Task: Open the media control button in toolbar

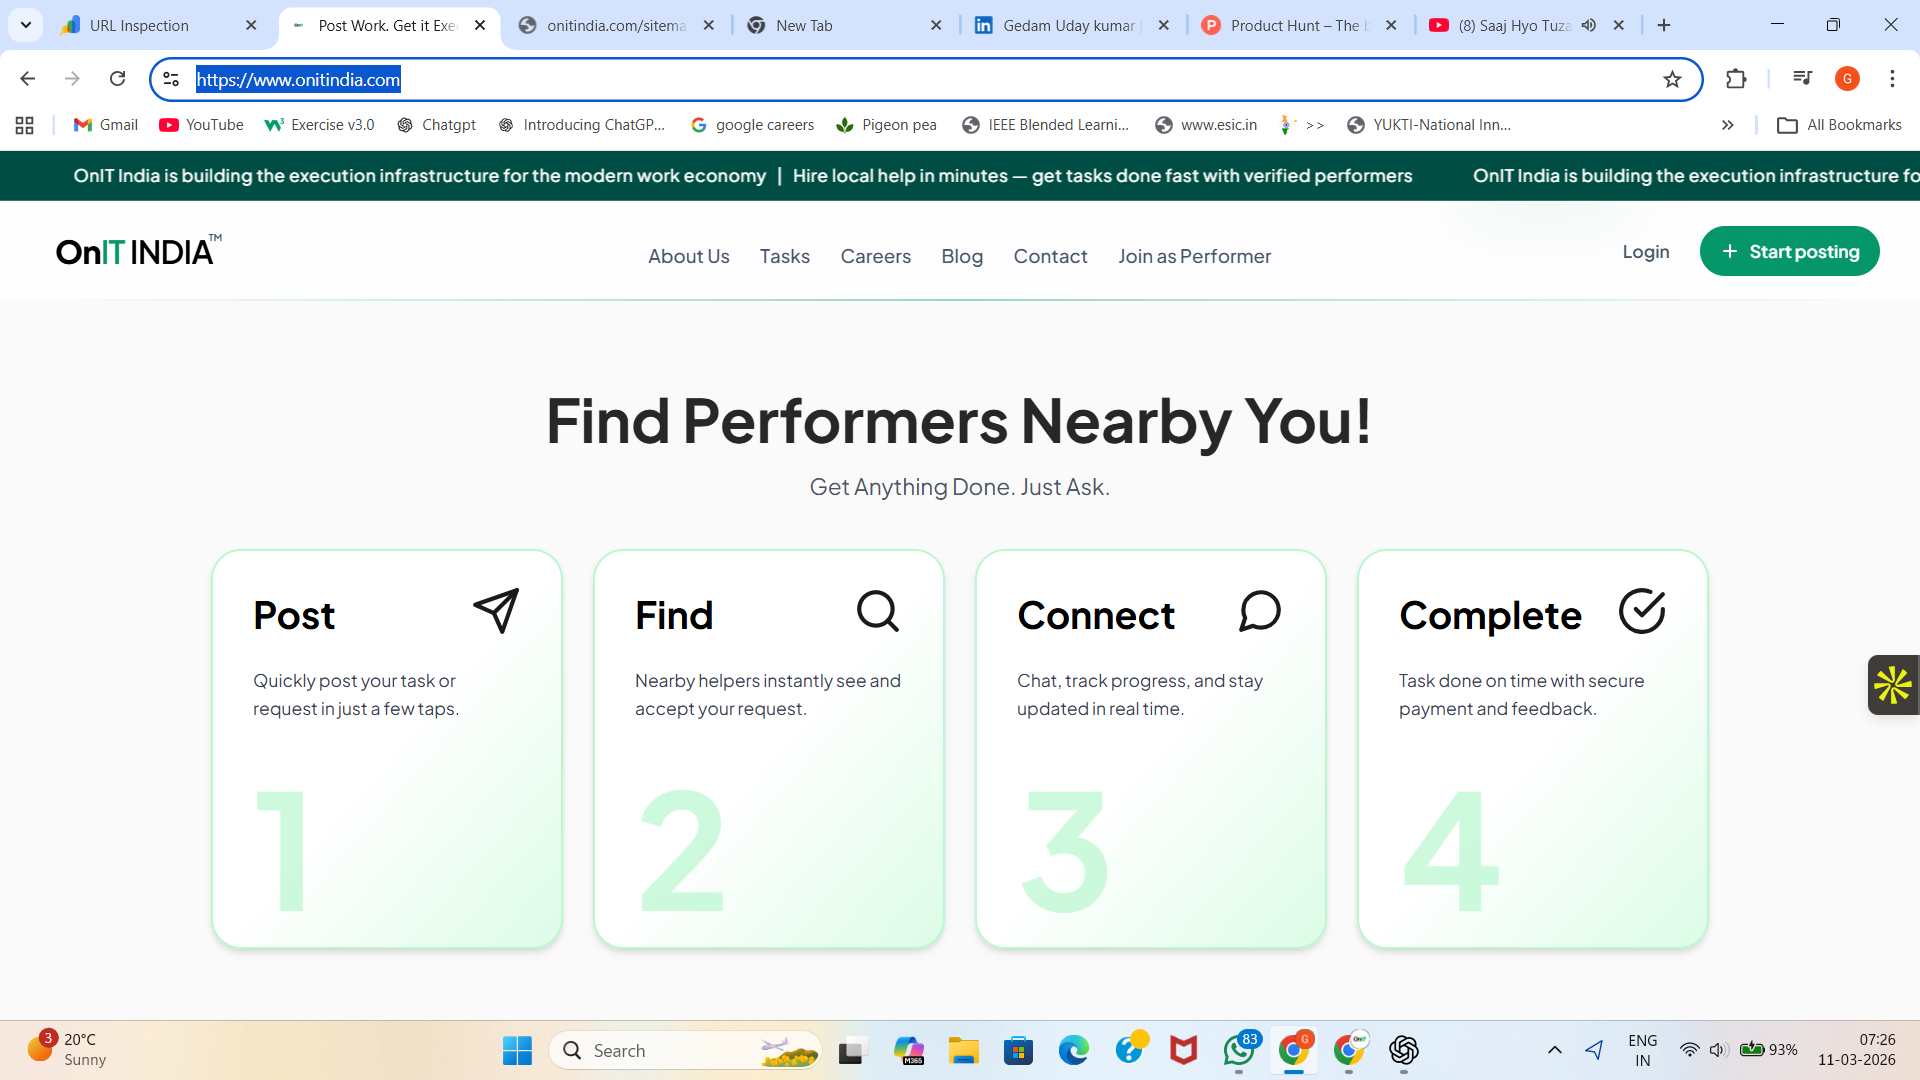Action: pyautogui.click(x=1802, y=79)
